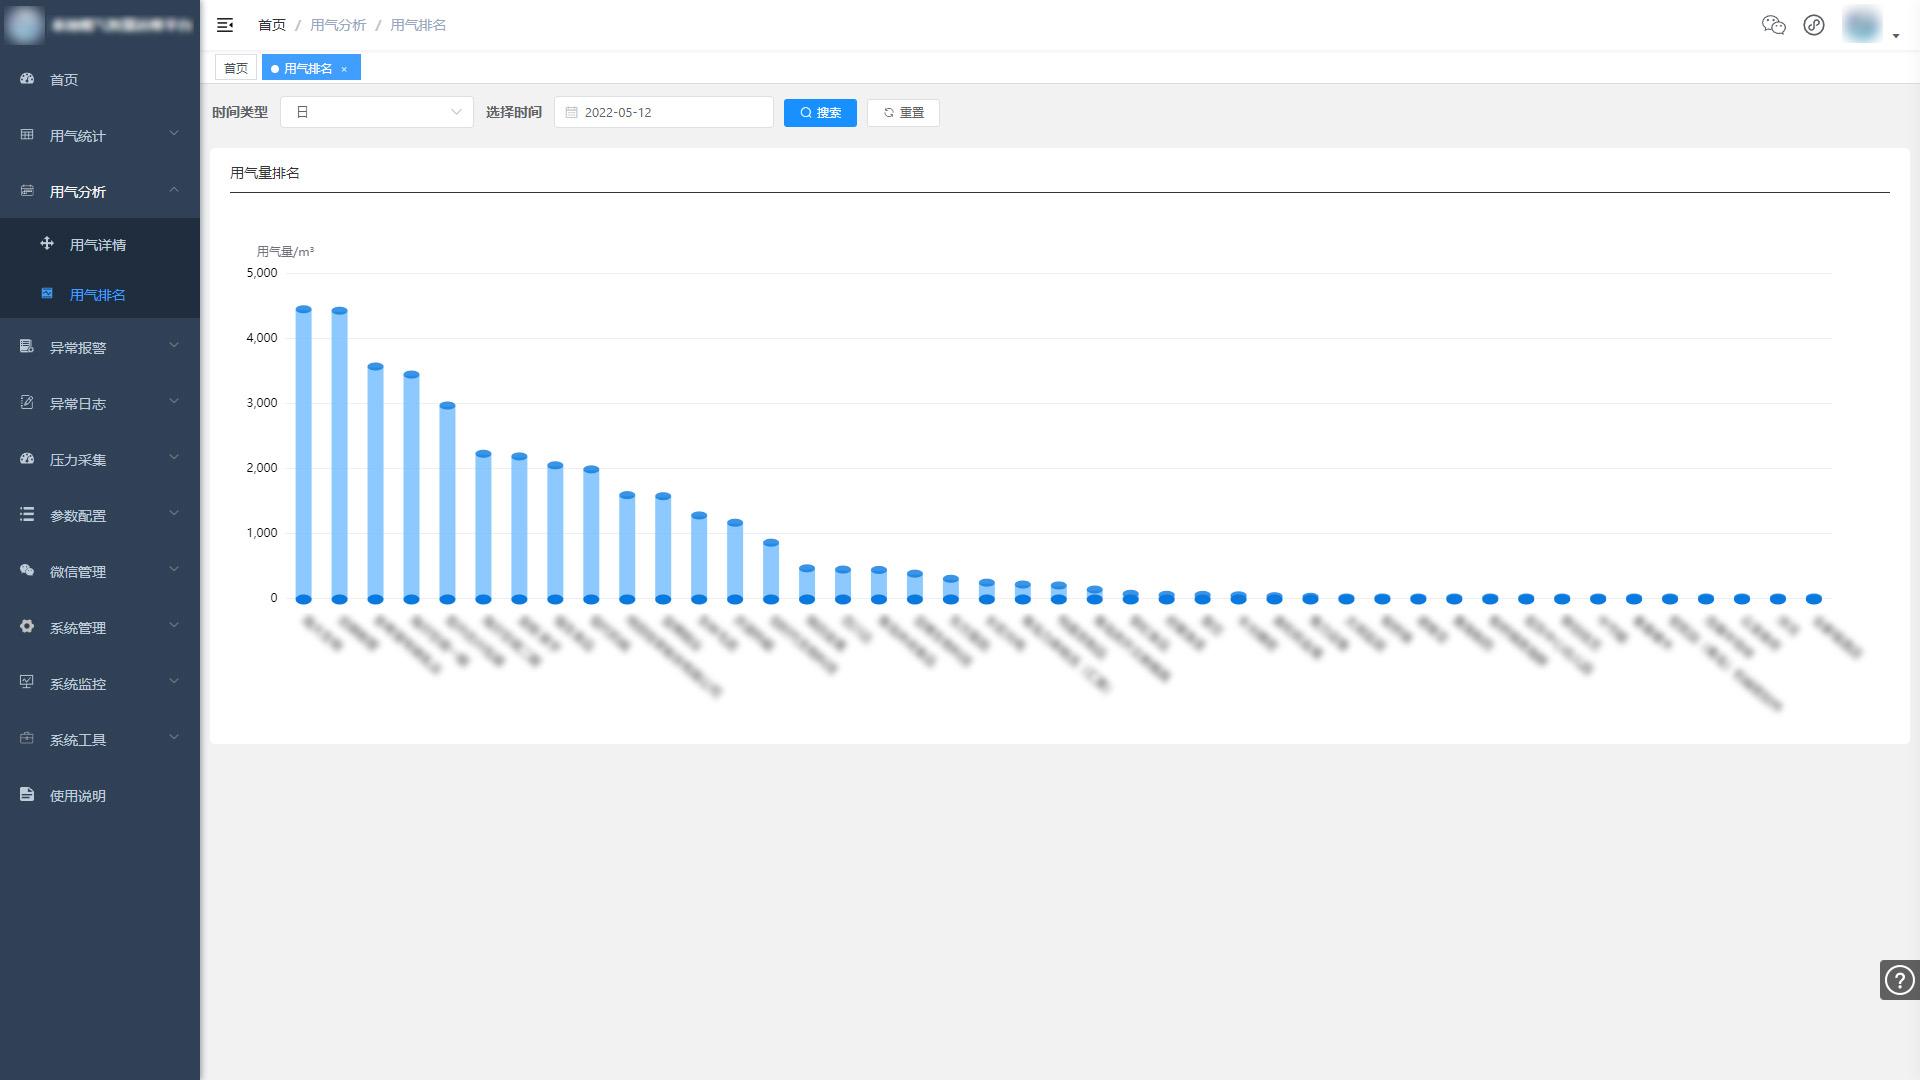
Task: Click the tallest first bar in chart
Action: tap(304, 454)
